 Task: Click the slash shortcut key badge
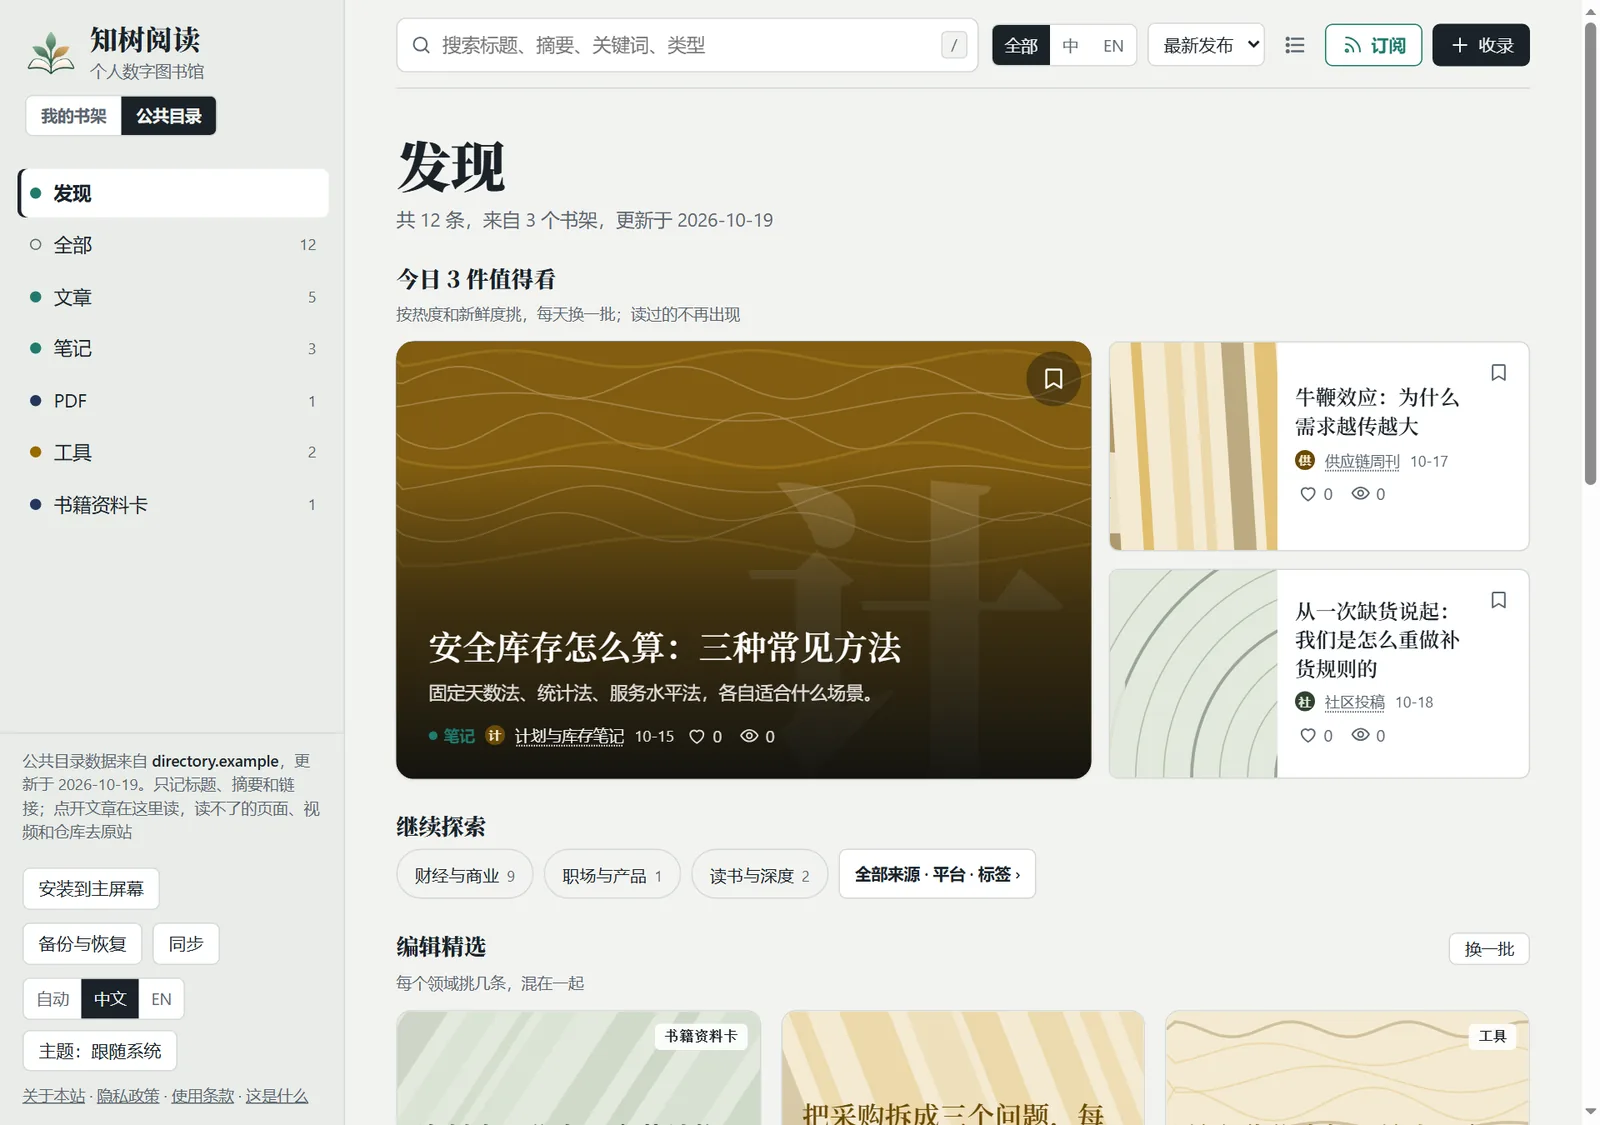pos(954,45)
